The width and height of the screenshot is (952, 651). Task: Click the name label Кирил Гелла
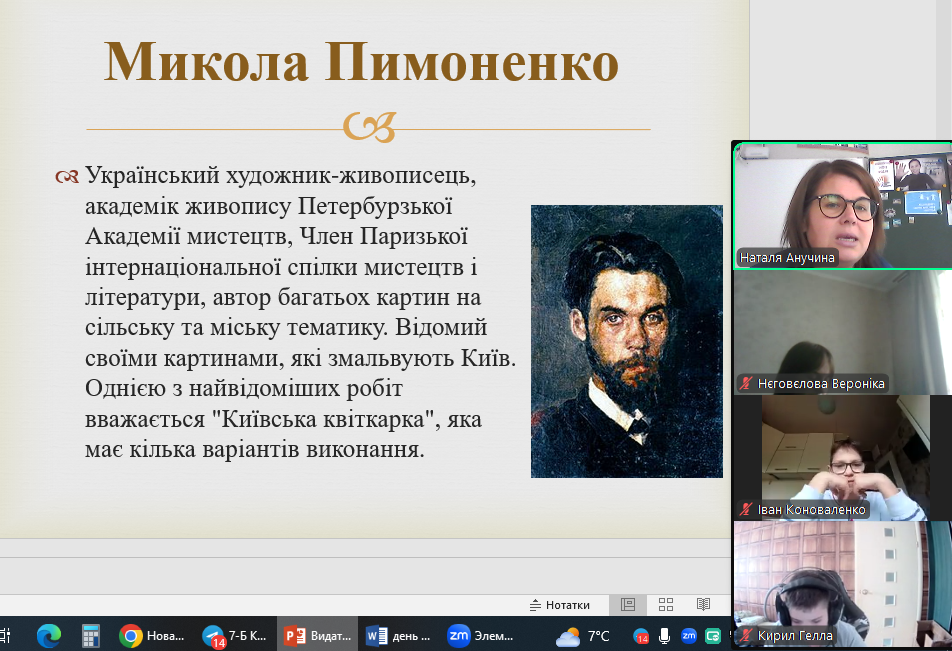795,636
